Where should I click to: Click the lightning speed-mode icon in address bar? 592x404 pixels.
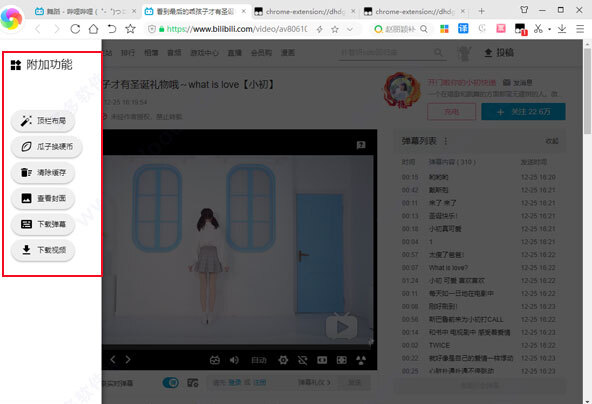(x=319, y=29)
